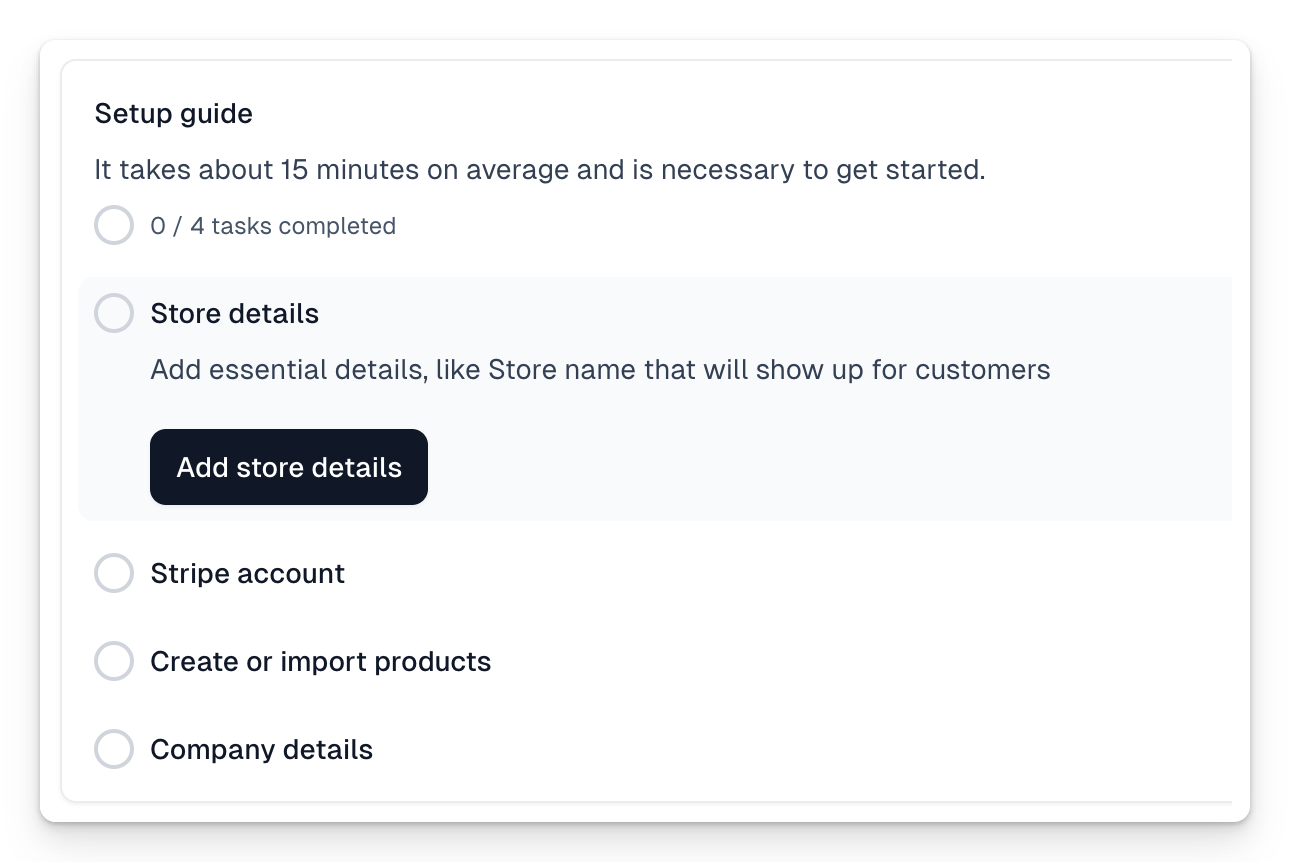1290x862 pixels.
Task: Select the Store details step title
Action: tap(234, 313)
